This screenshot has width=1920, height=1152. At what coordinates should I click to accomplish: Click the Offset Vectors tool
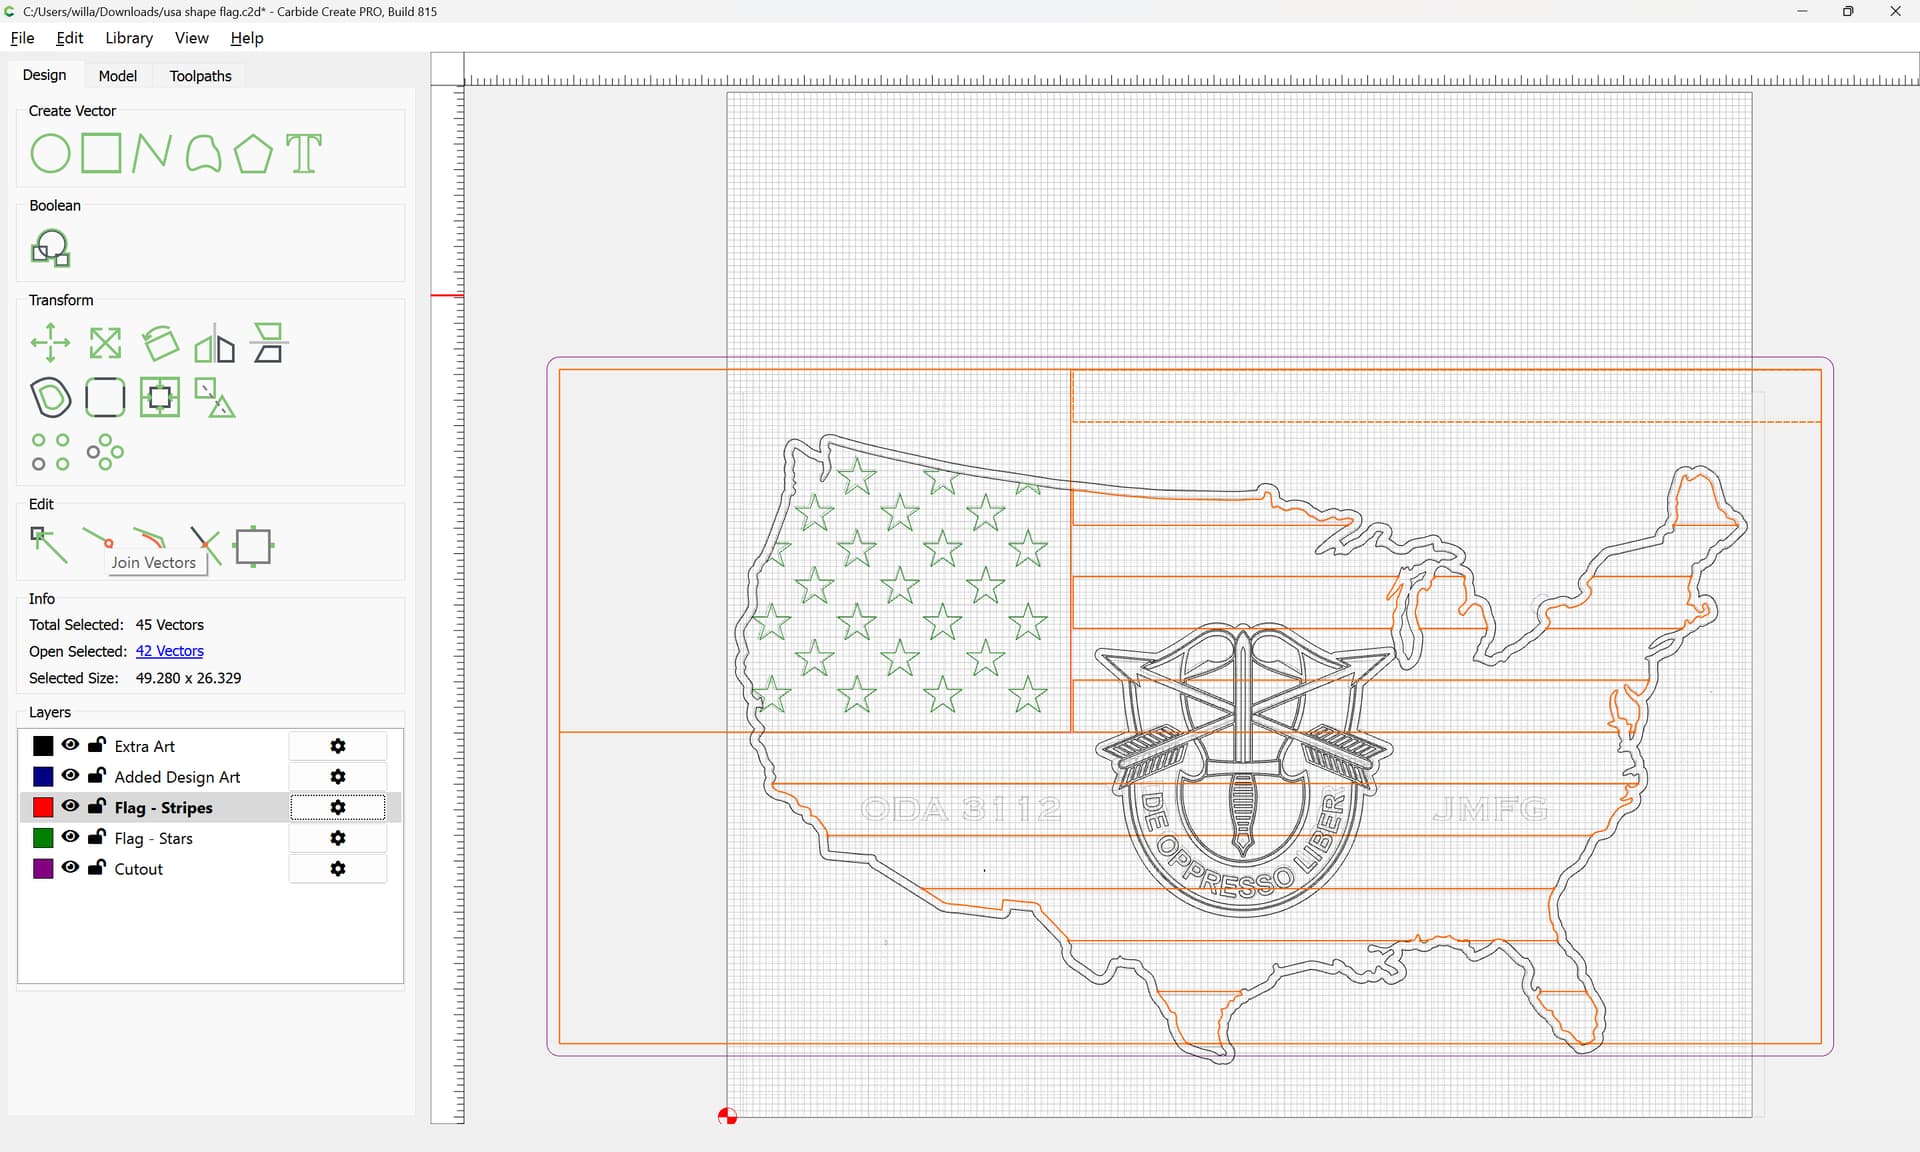50,397
